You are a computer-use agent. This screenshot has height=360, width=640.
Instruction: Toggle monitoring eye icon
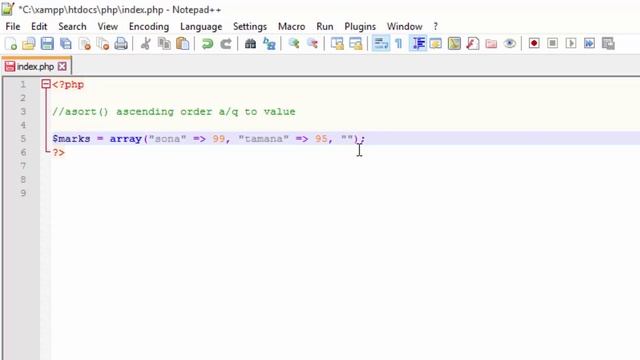tap(509, 43)
